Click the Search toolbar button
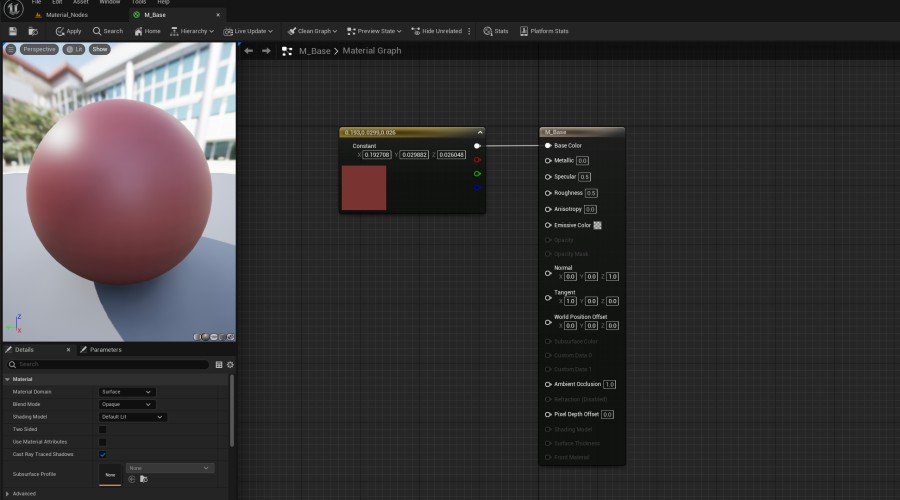Screen dimensions: 900x500 [108, 31]
